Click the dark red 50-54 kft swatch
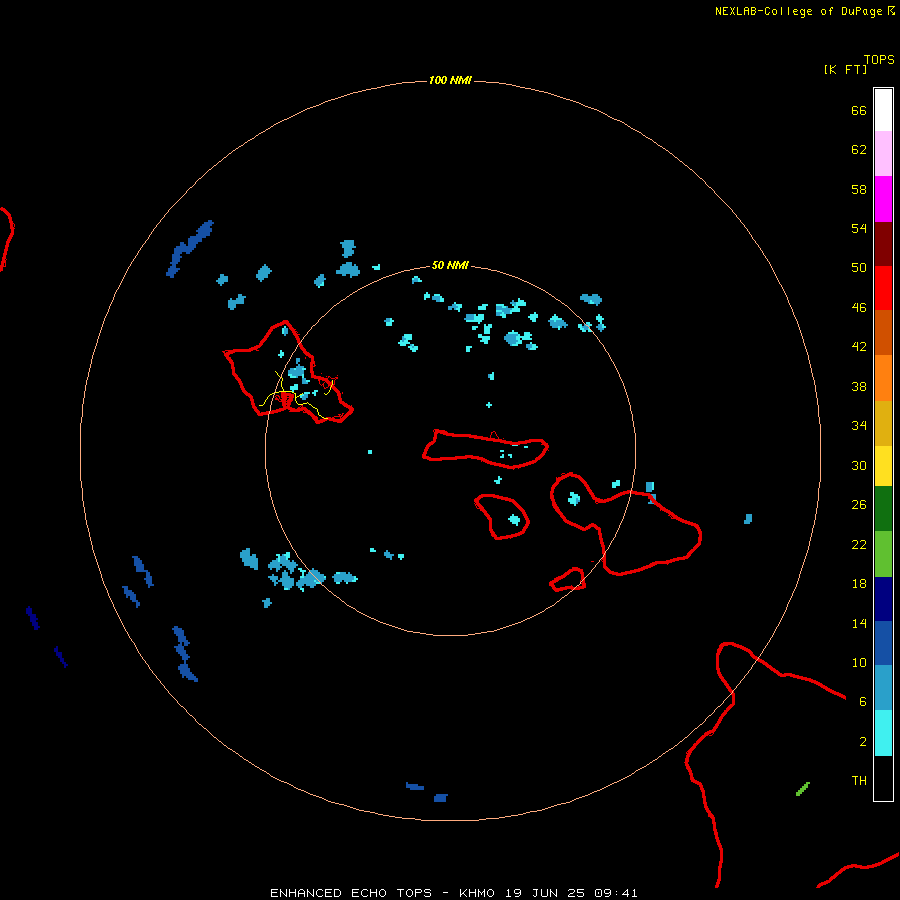 coord(883,244)
